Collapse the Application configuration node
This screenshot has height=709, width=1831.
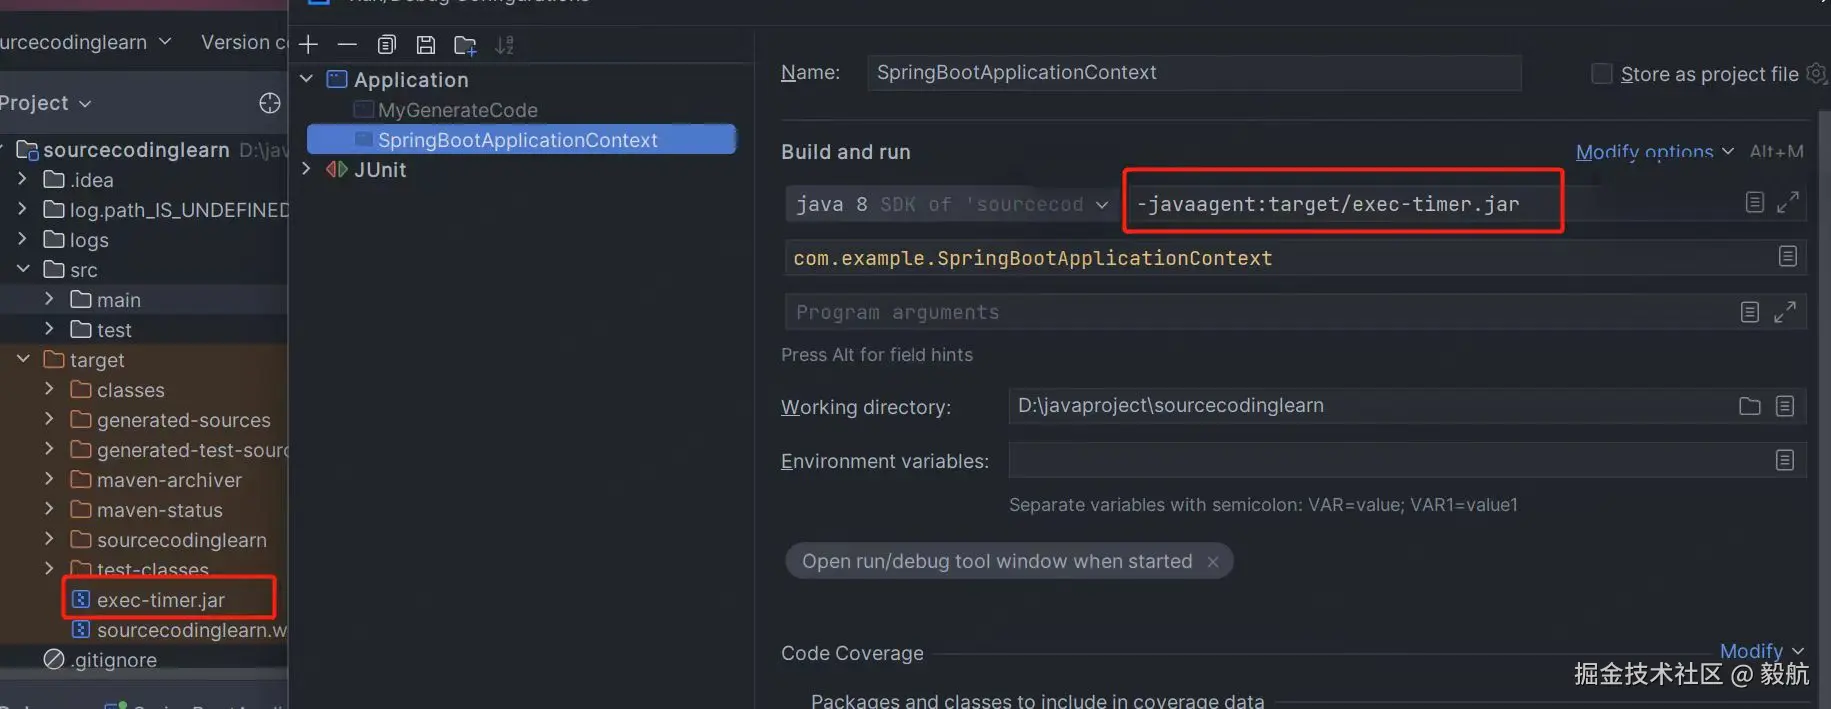pos(307,79)
